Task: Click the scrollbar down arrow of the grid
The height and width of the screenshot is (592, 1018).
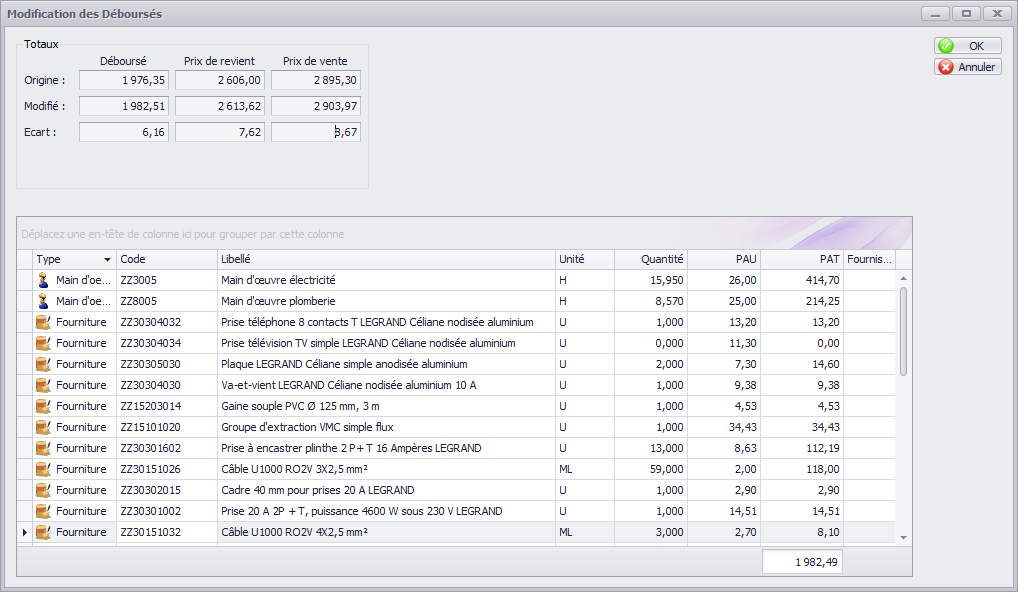Action: [x=903, y=537]
